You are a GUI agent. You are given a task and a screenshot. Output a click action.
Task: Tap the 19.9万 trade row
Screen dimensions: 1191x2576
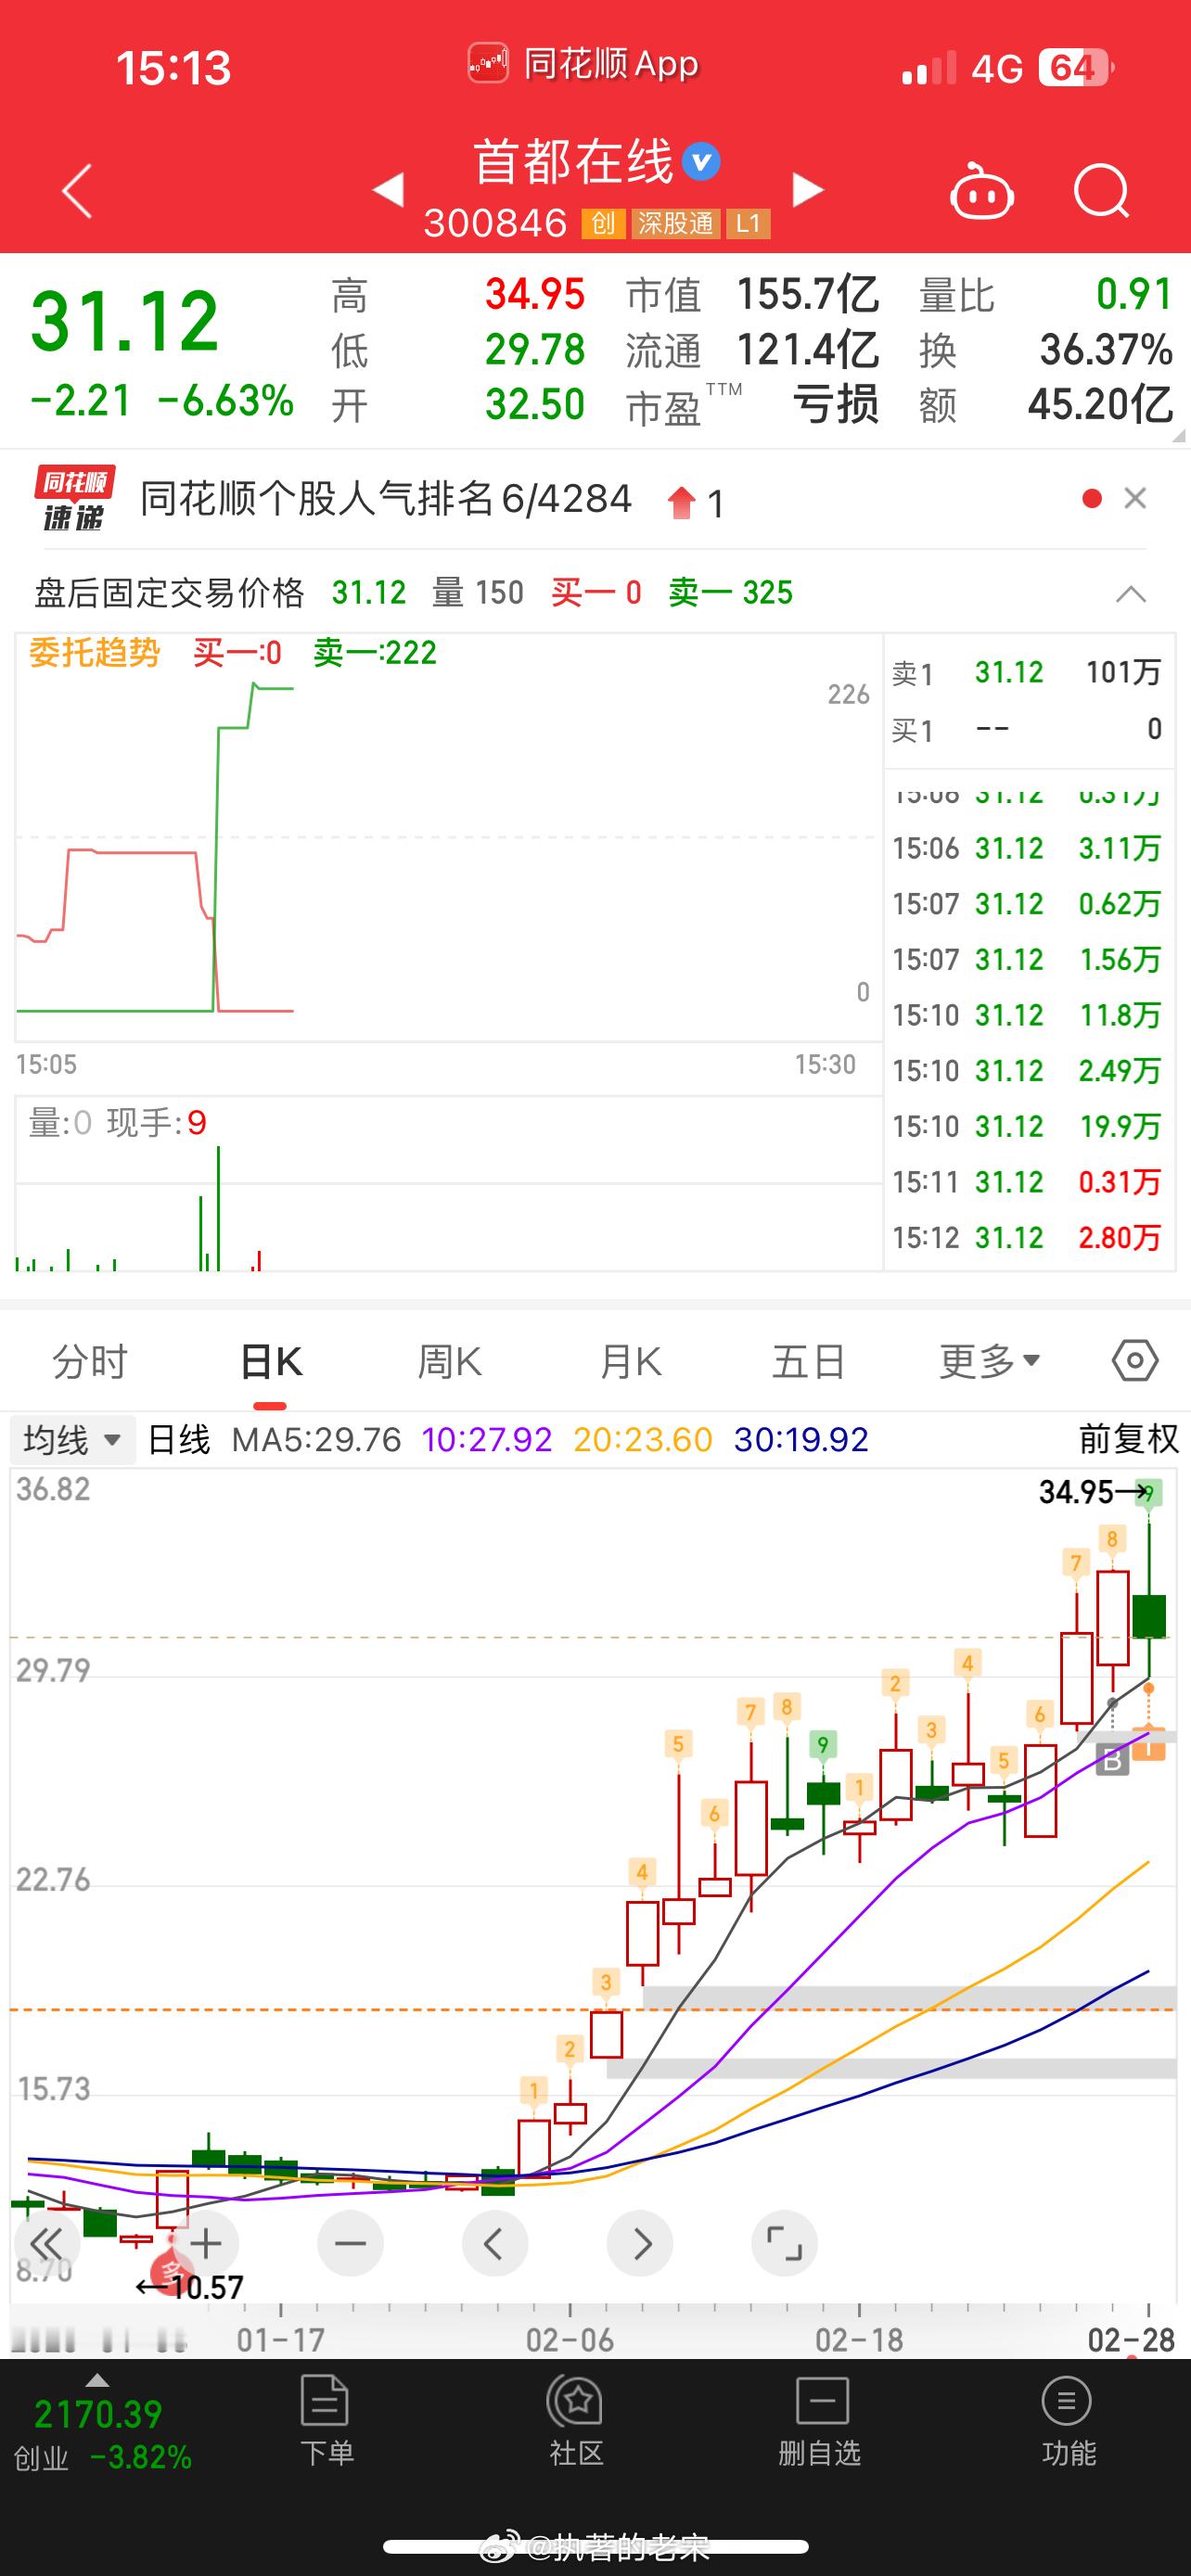pos(1027,1126)
